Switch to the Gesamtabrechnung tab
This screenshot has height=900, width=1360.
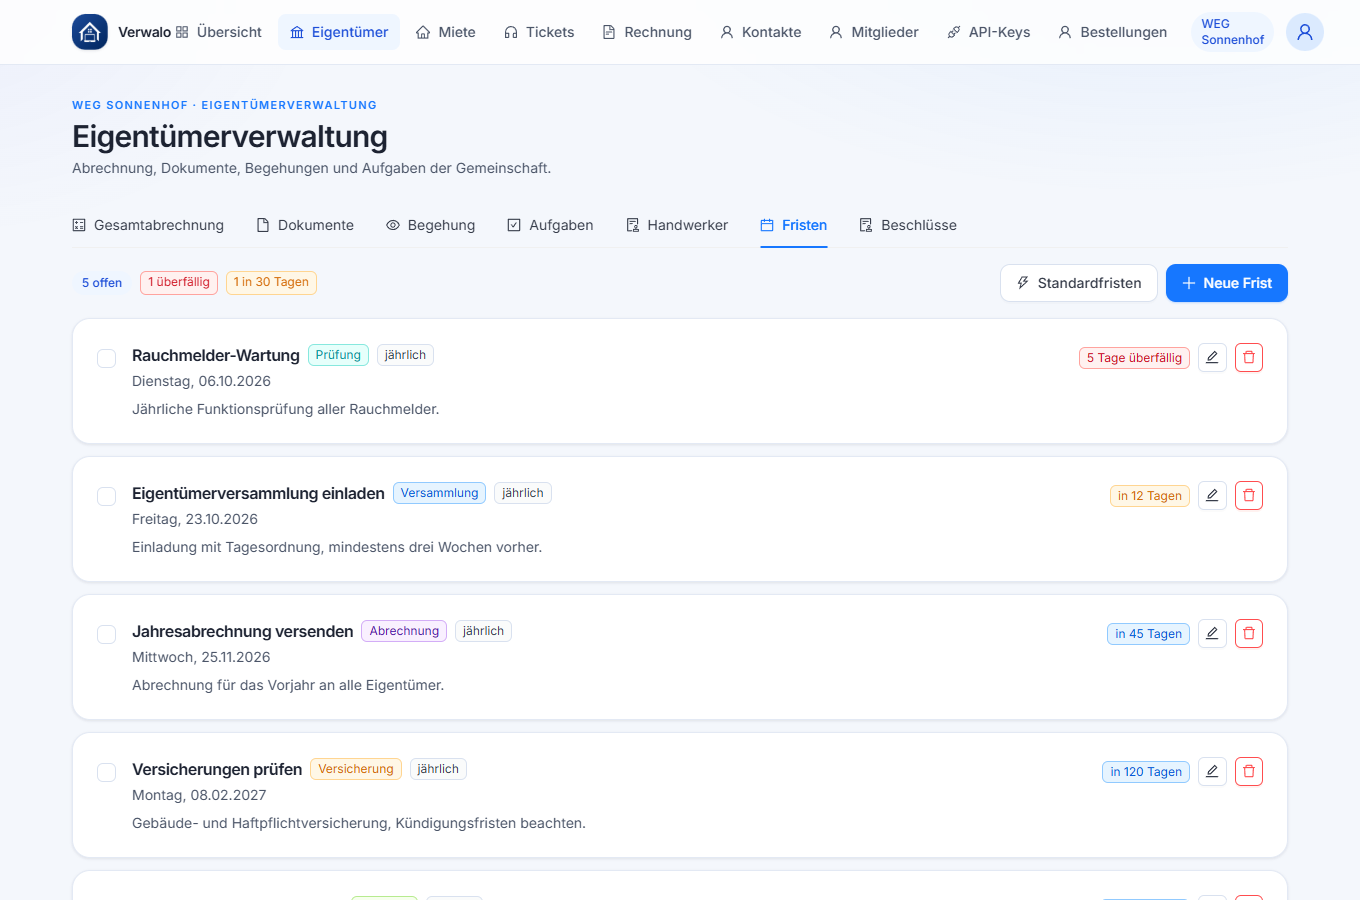click(148, 225)
